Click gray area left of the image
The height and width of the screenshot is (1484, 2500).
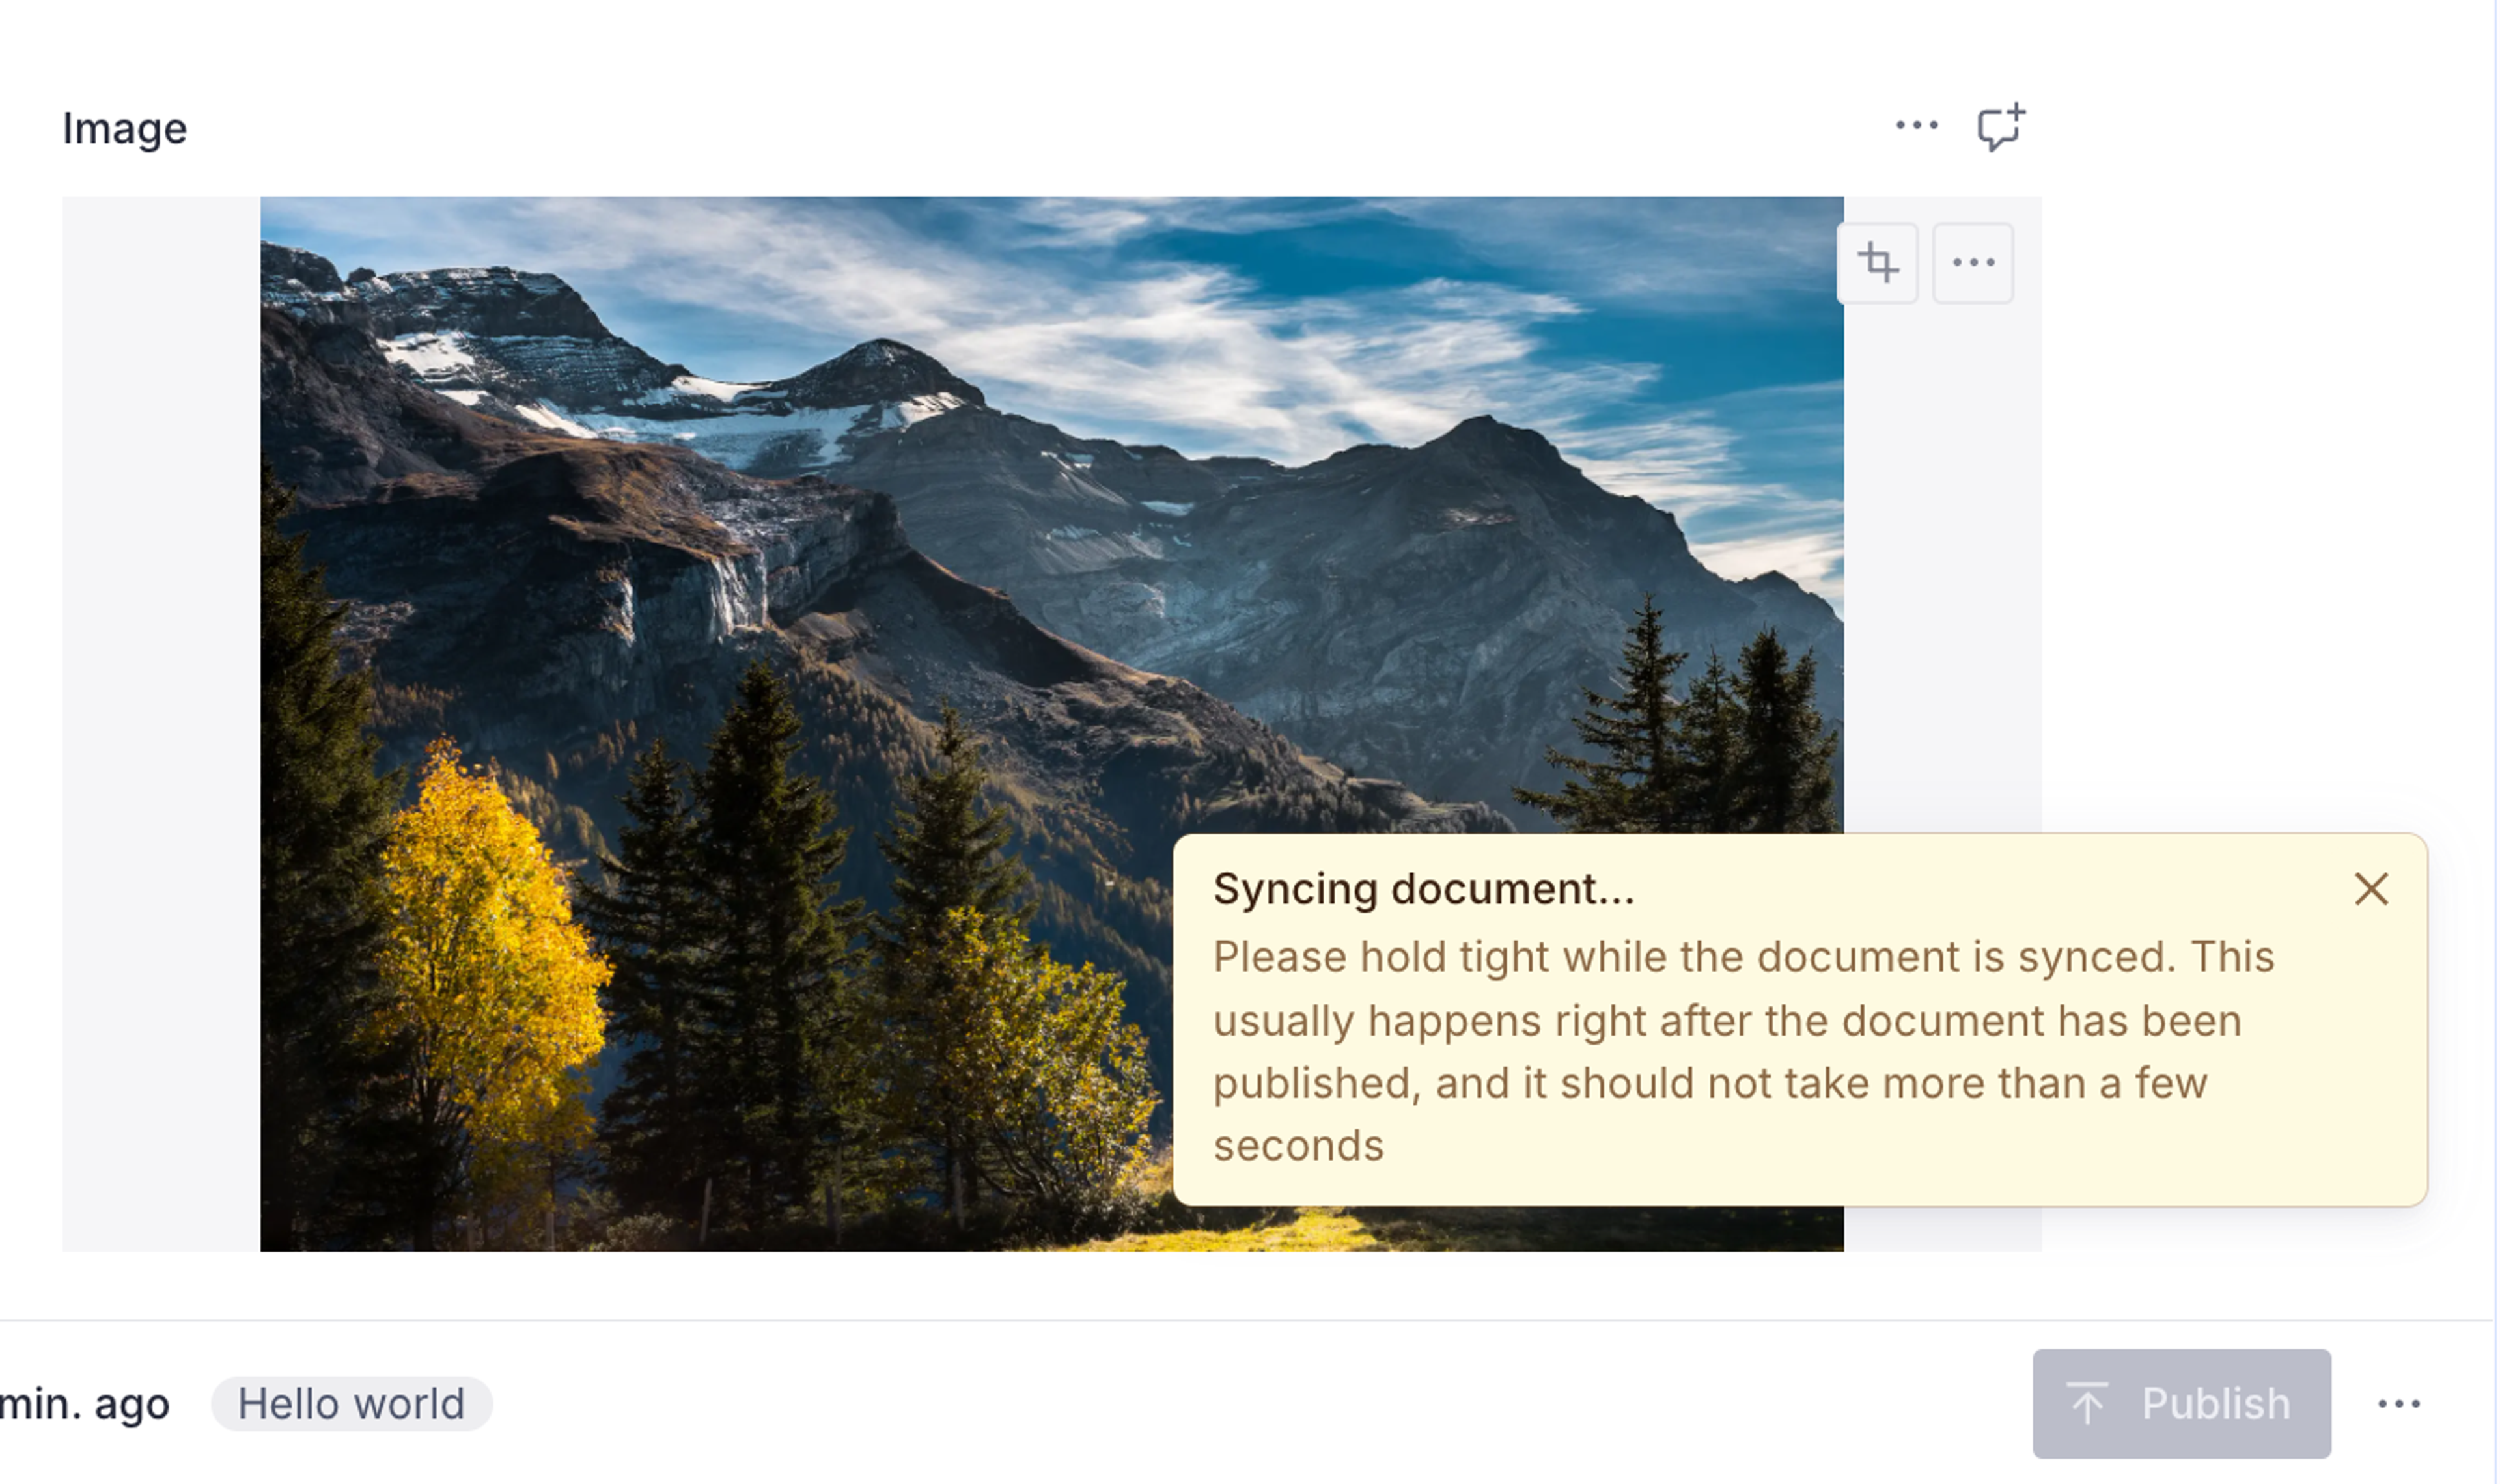coord(160,720)
